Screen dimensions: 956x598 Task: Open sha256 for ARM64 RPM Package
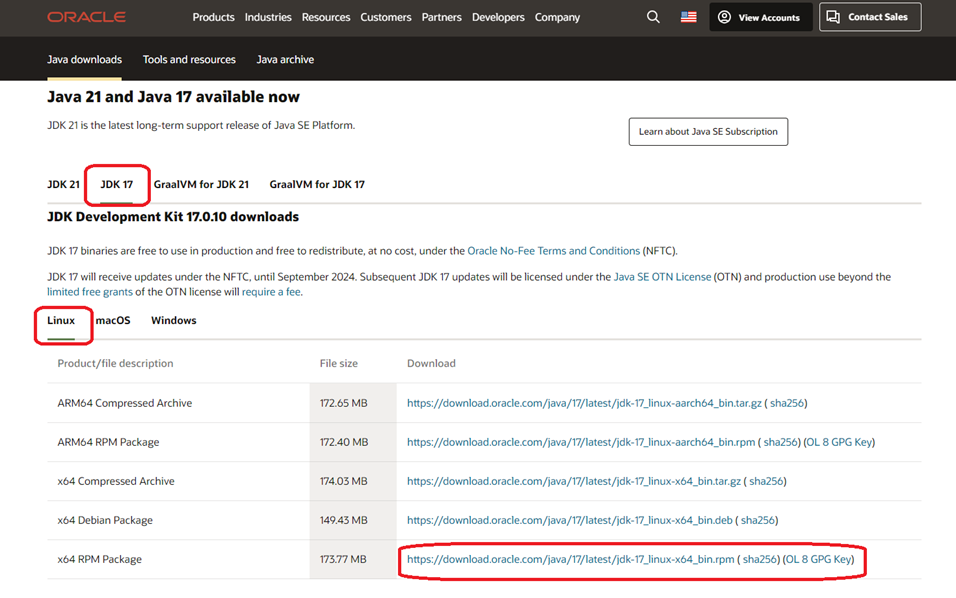(x=780, y=442)
